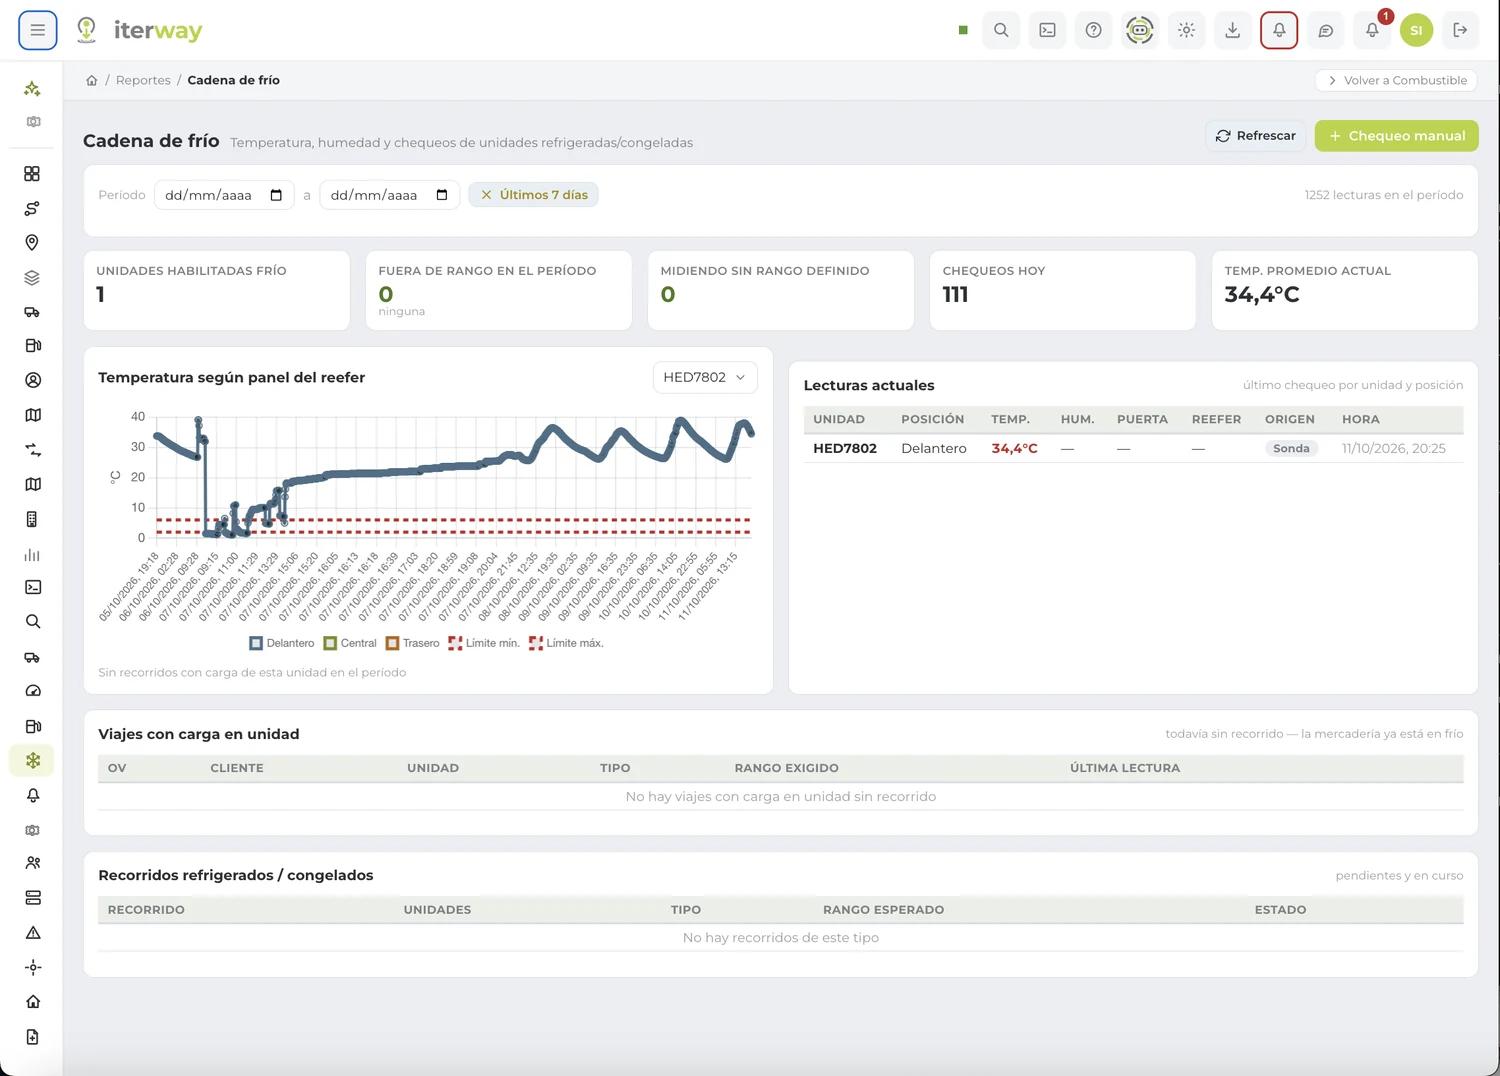Open the warning triangle icon in the sidebar
Image resolution: width=1500 pixels, height=1076 pixels.
click(x=33, y=933)
